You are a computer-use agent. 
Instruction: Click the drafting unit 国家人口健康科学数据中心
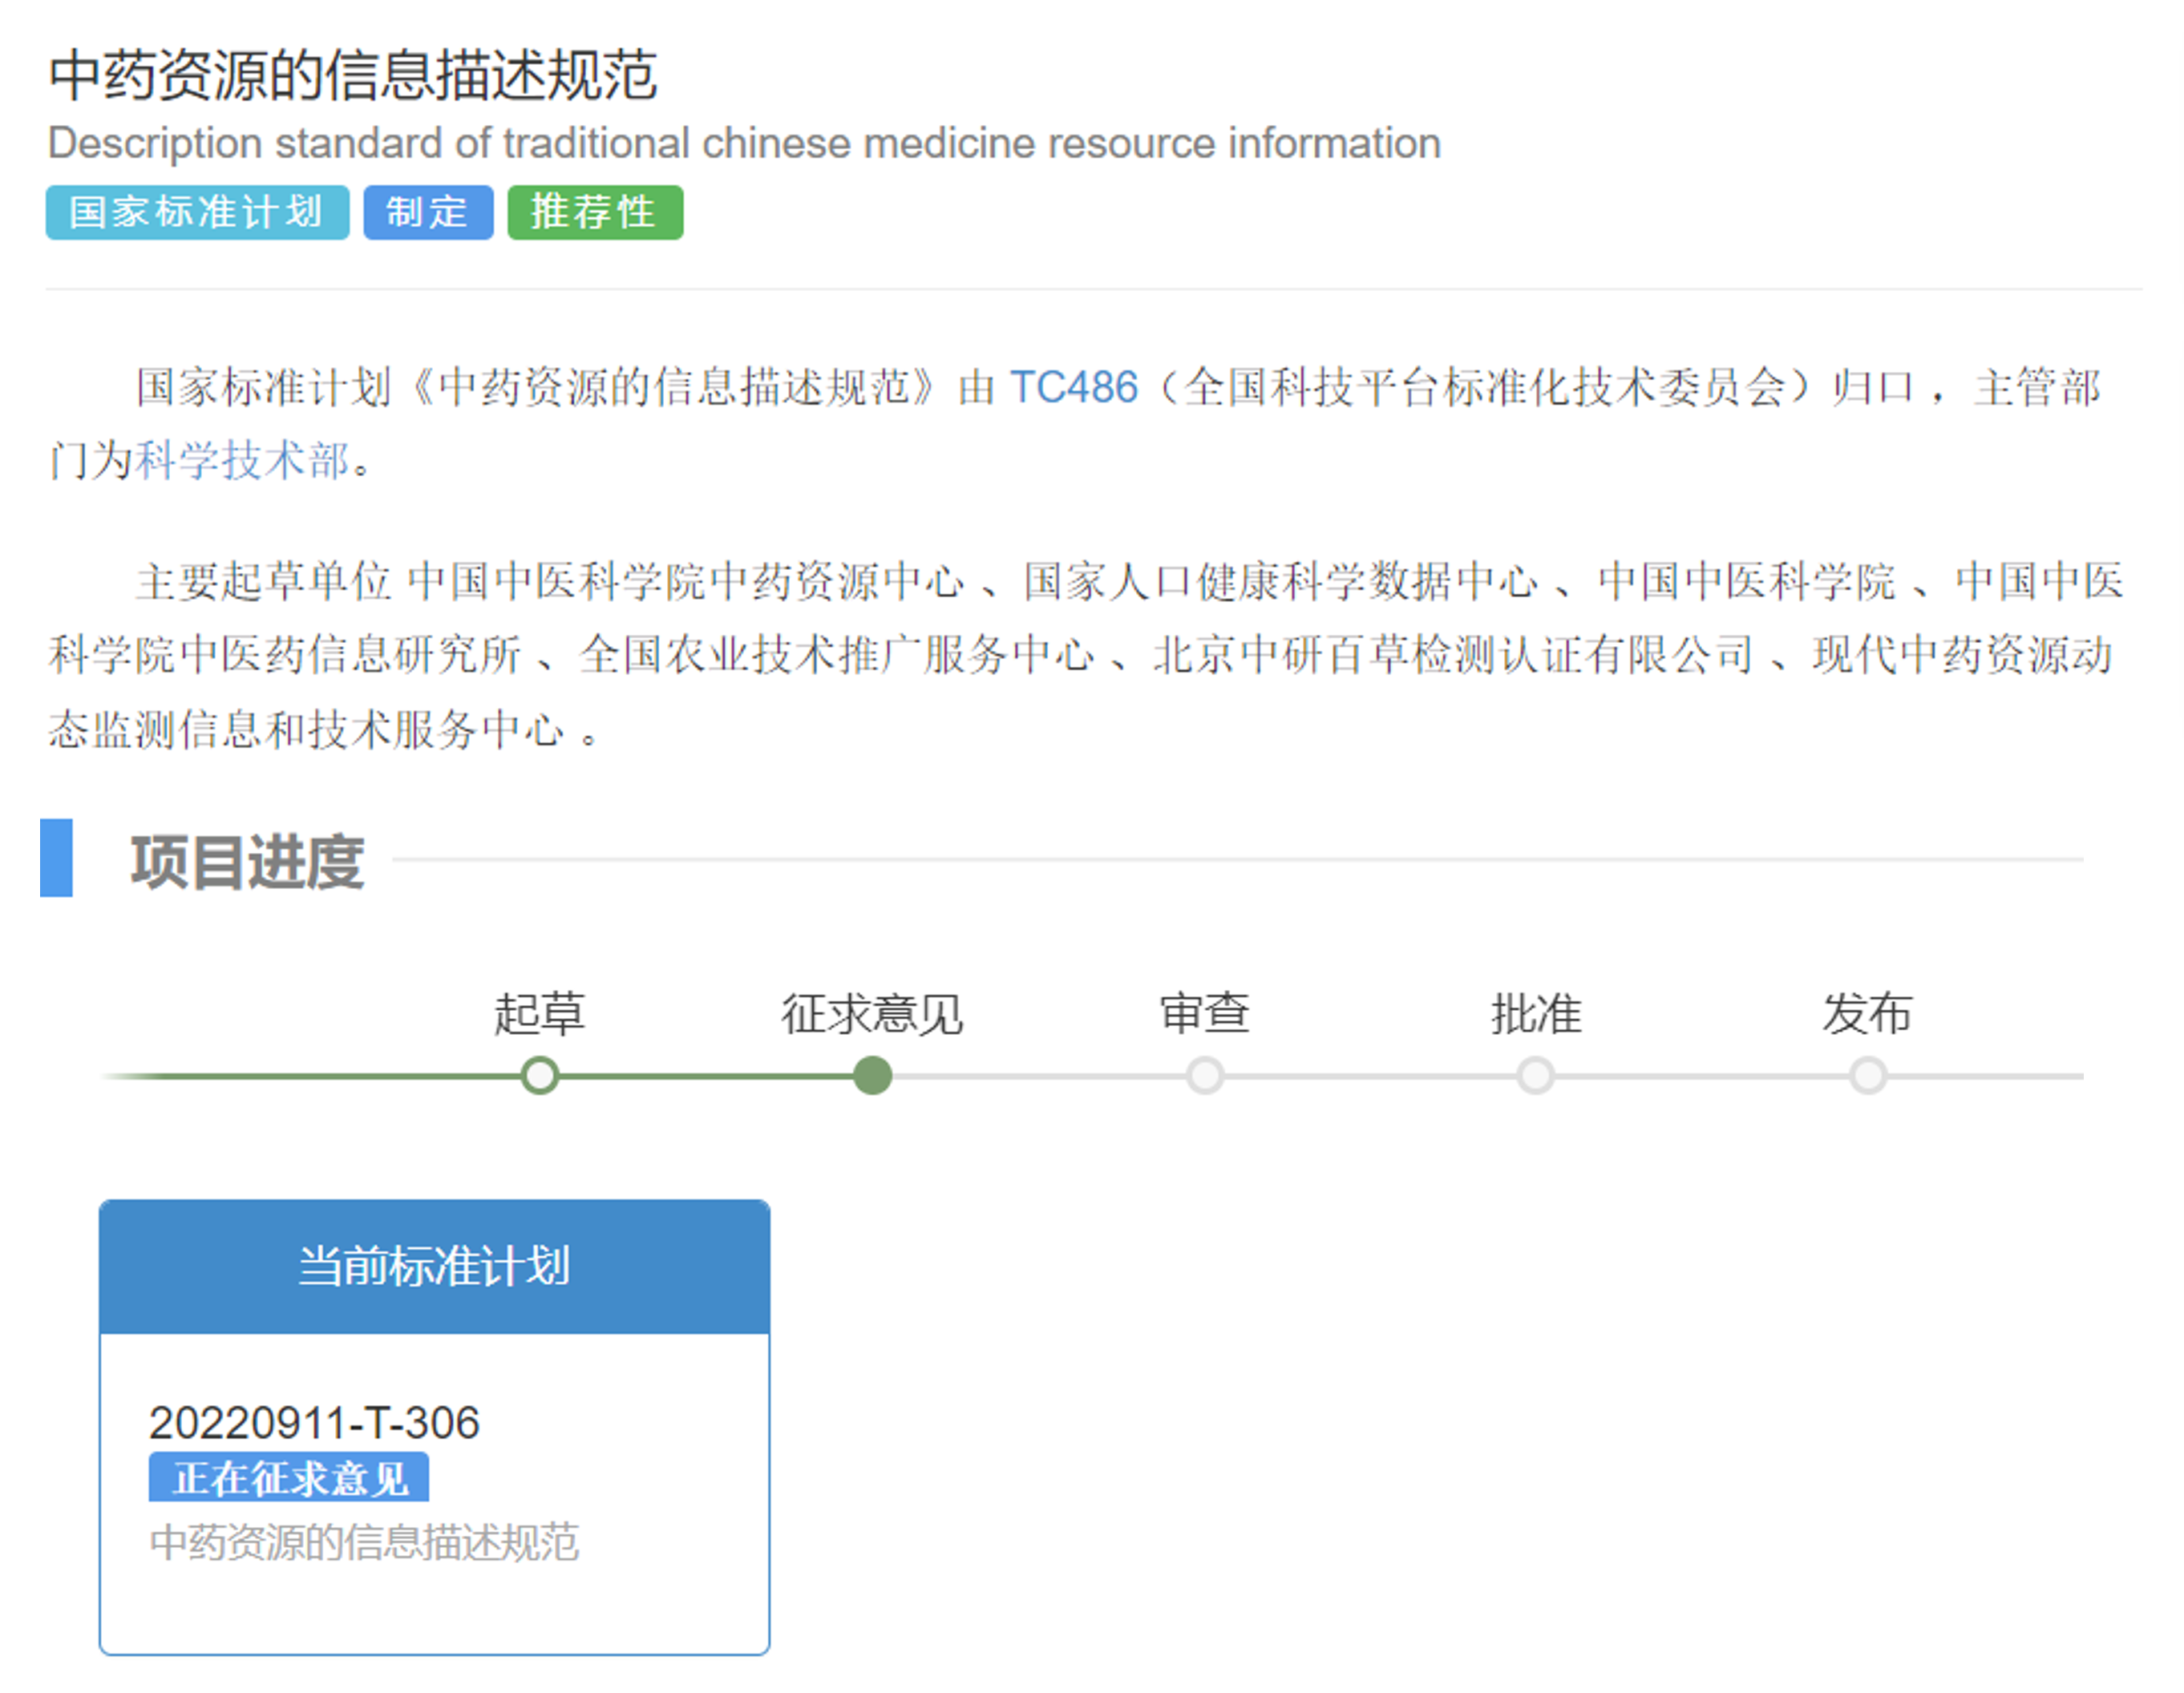pyautogui.click(x=1280, y=581)
